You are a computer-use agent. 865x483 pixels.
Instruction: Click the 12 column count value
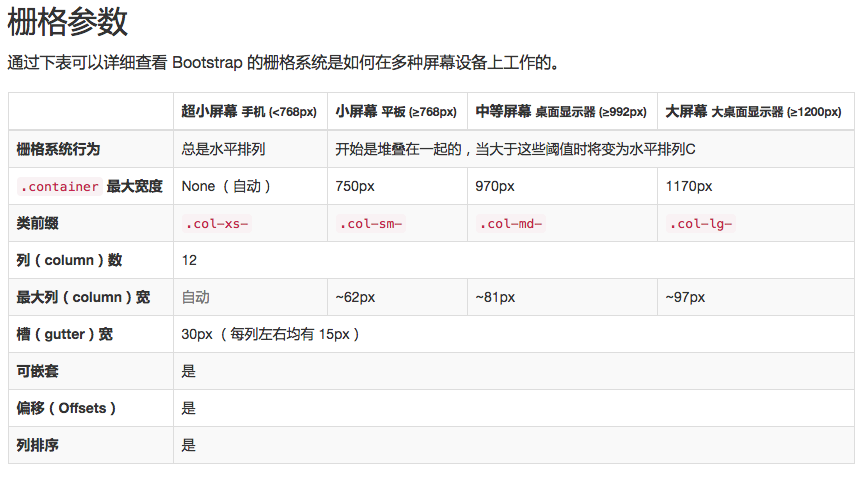189,260
